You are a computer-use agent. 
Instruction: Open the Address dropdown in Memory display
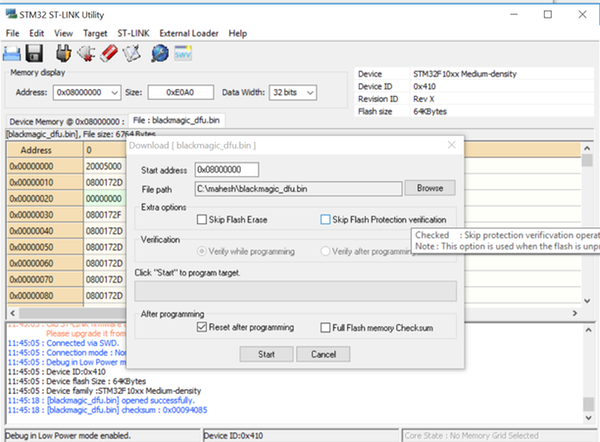click(x=114, y=93)
